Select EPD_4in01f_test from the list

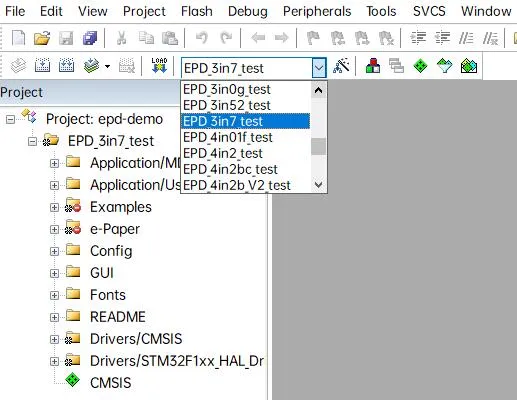(246, 137)
